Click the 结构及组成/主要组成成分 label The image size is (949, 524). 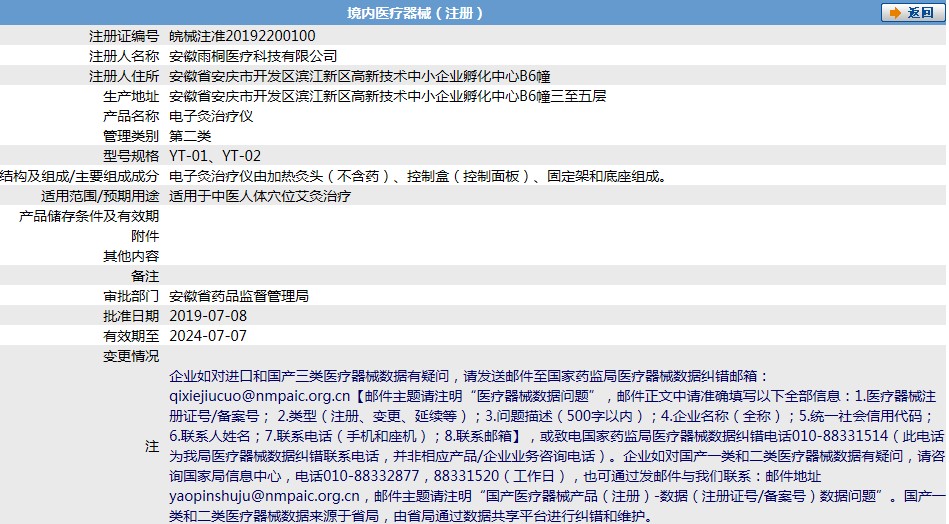tap(79, 176)
